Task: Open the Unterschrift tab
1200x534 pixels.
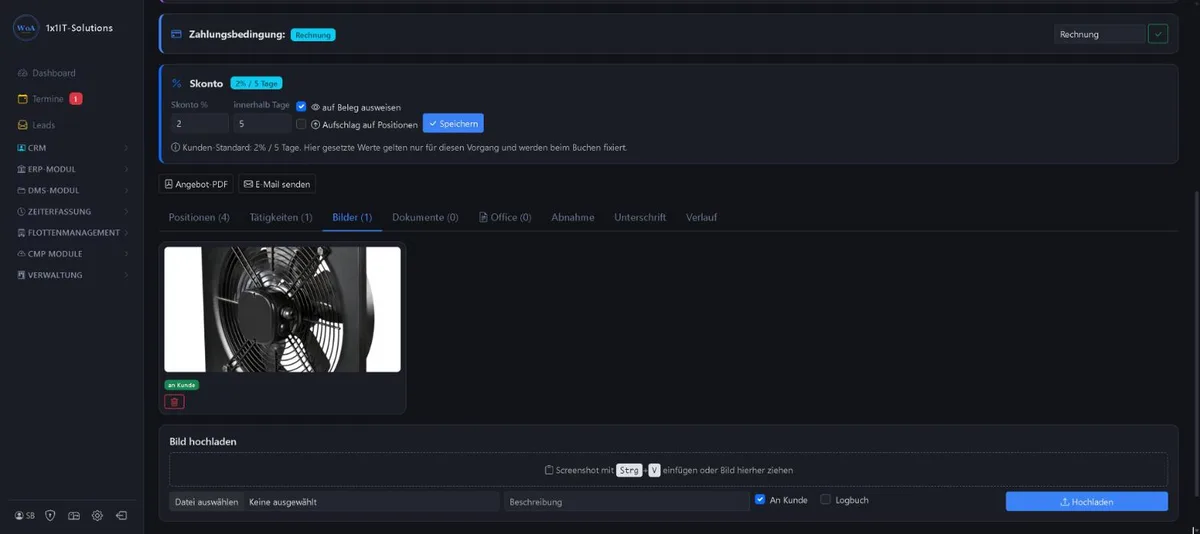Action: (640, 217)
